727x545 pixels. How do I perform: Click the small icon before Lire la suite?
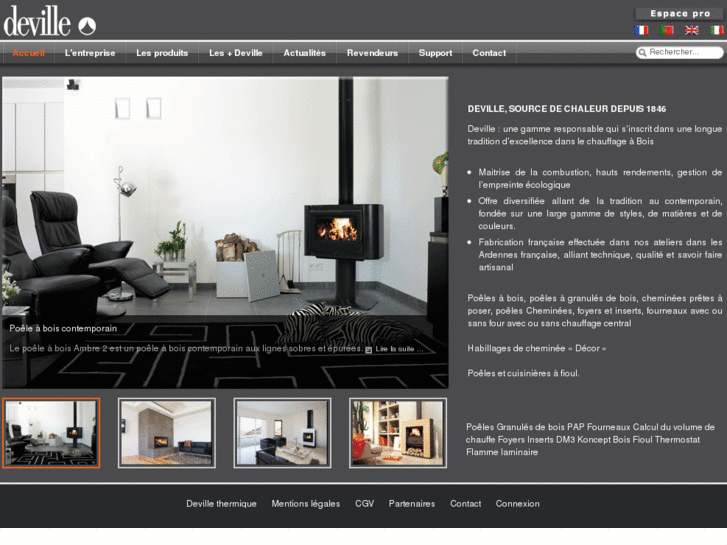pyautogui.click(x=369, y=349)
